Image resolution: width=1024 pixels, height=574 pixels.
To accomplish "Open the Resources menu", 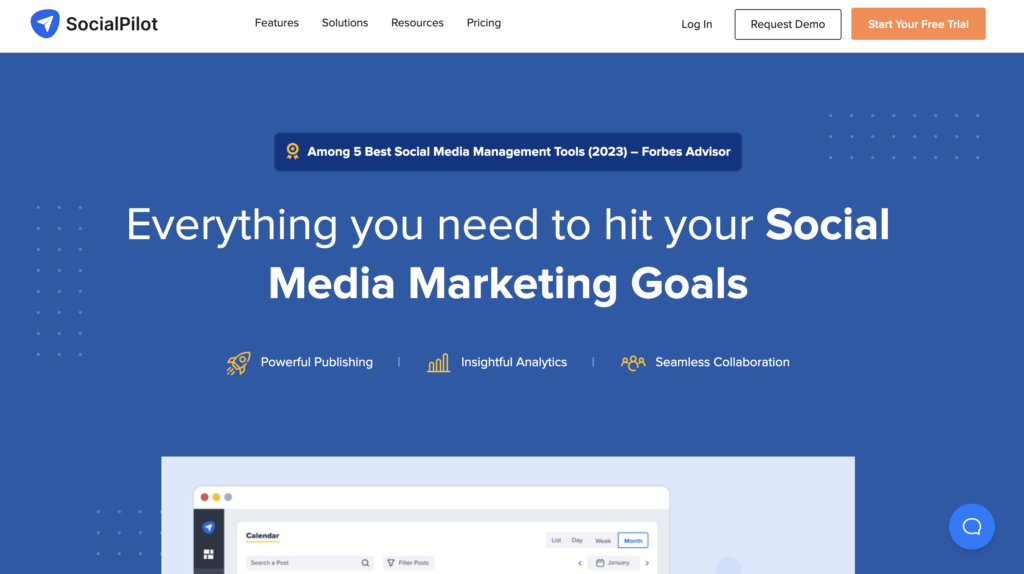I will coord(417,23).
